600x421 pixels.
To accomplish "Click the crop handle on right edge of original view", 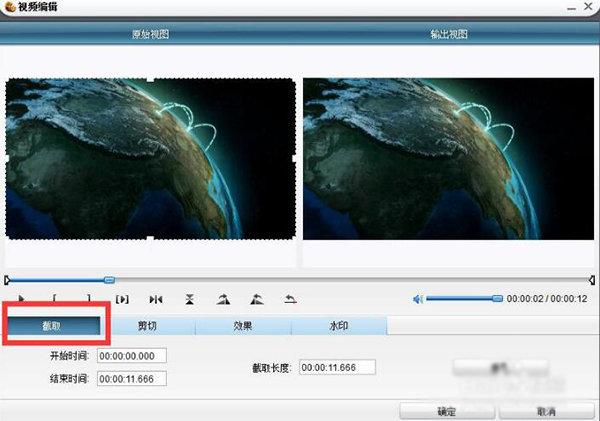I will [x=294, y=158].
